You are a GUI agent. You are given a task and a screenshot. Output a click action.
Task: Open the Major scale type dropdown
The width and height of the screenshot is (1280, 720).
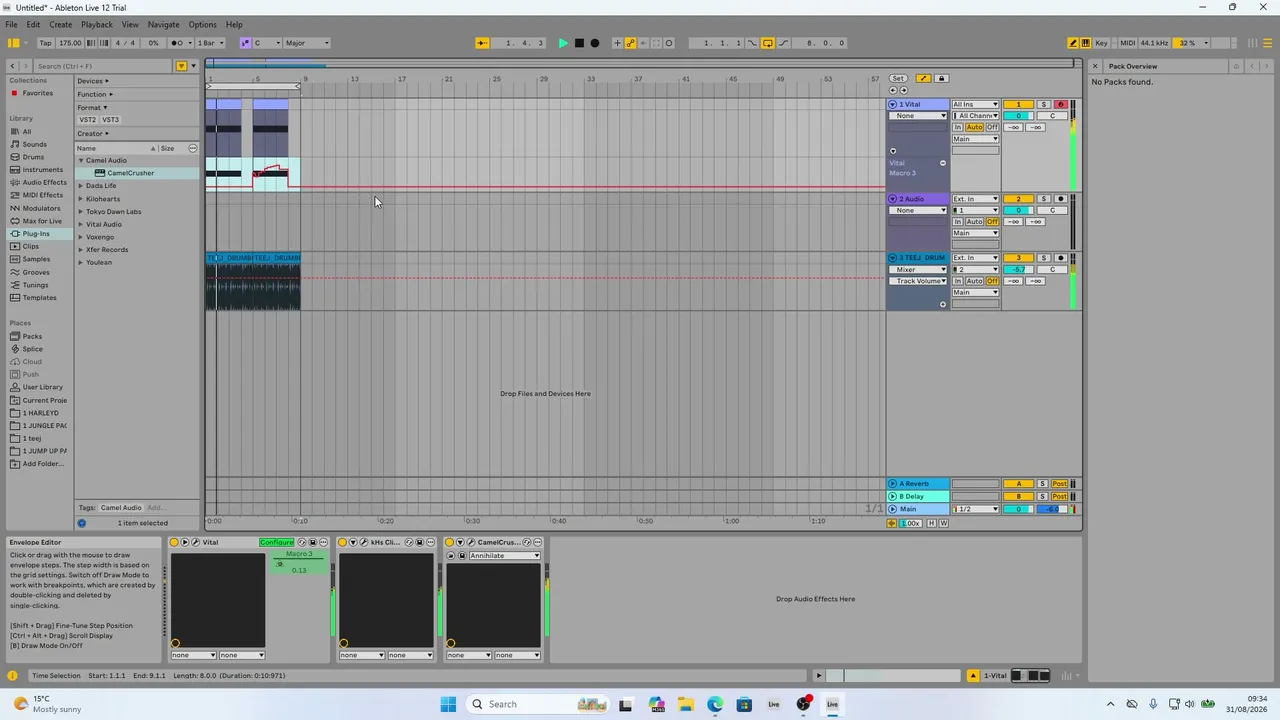pyautogui.click(x=307, y=43)
